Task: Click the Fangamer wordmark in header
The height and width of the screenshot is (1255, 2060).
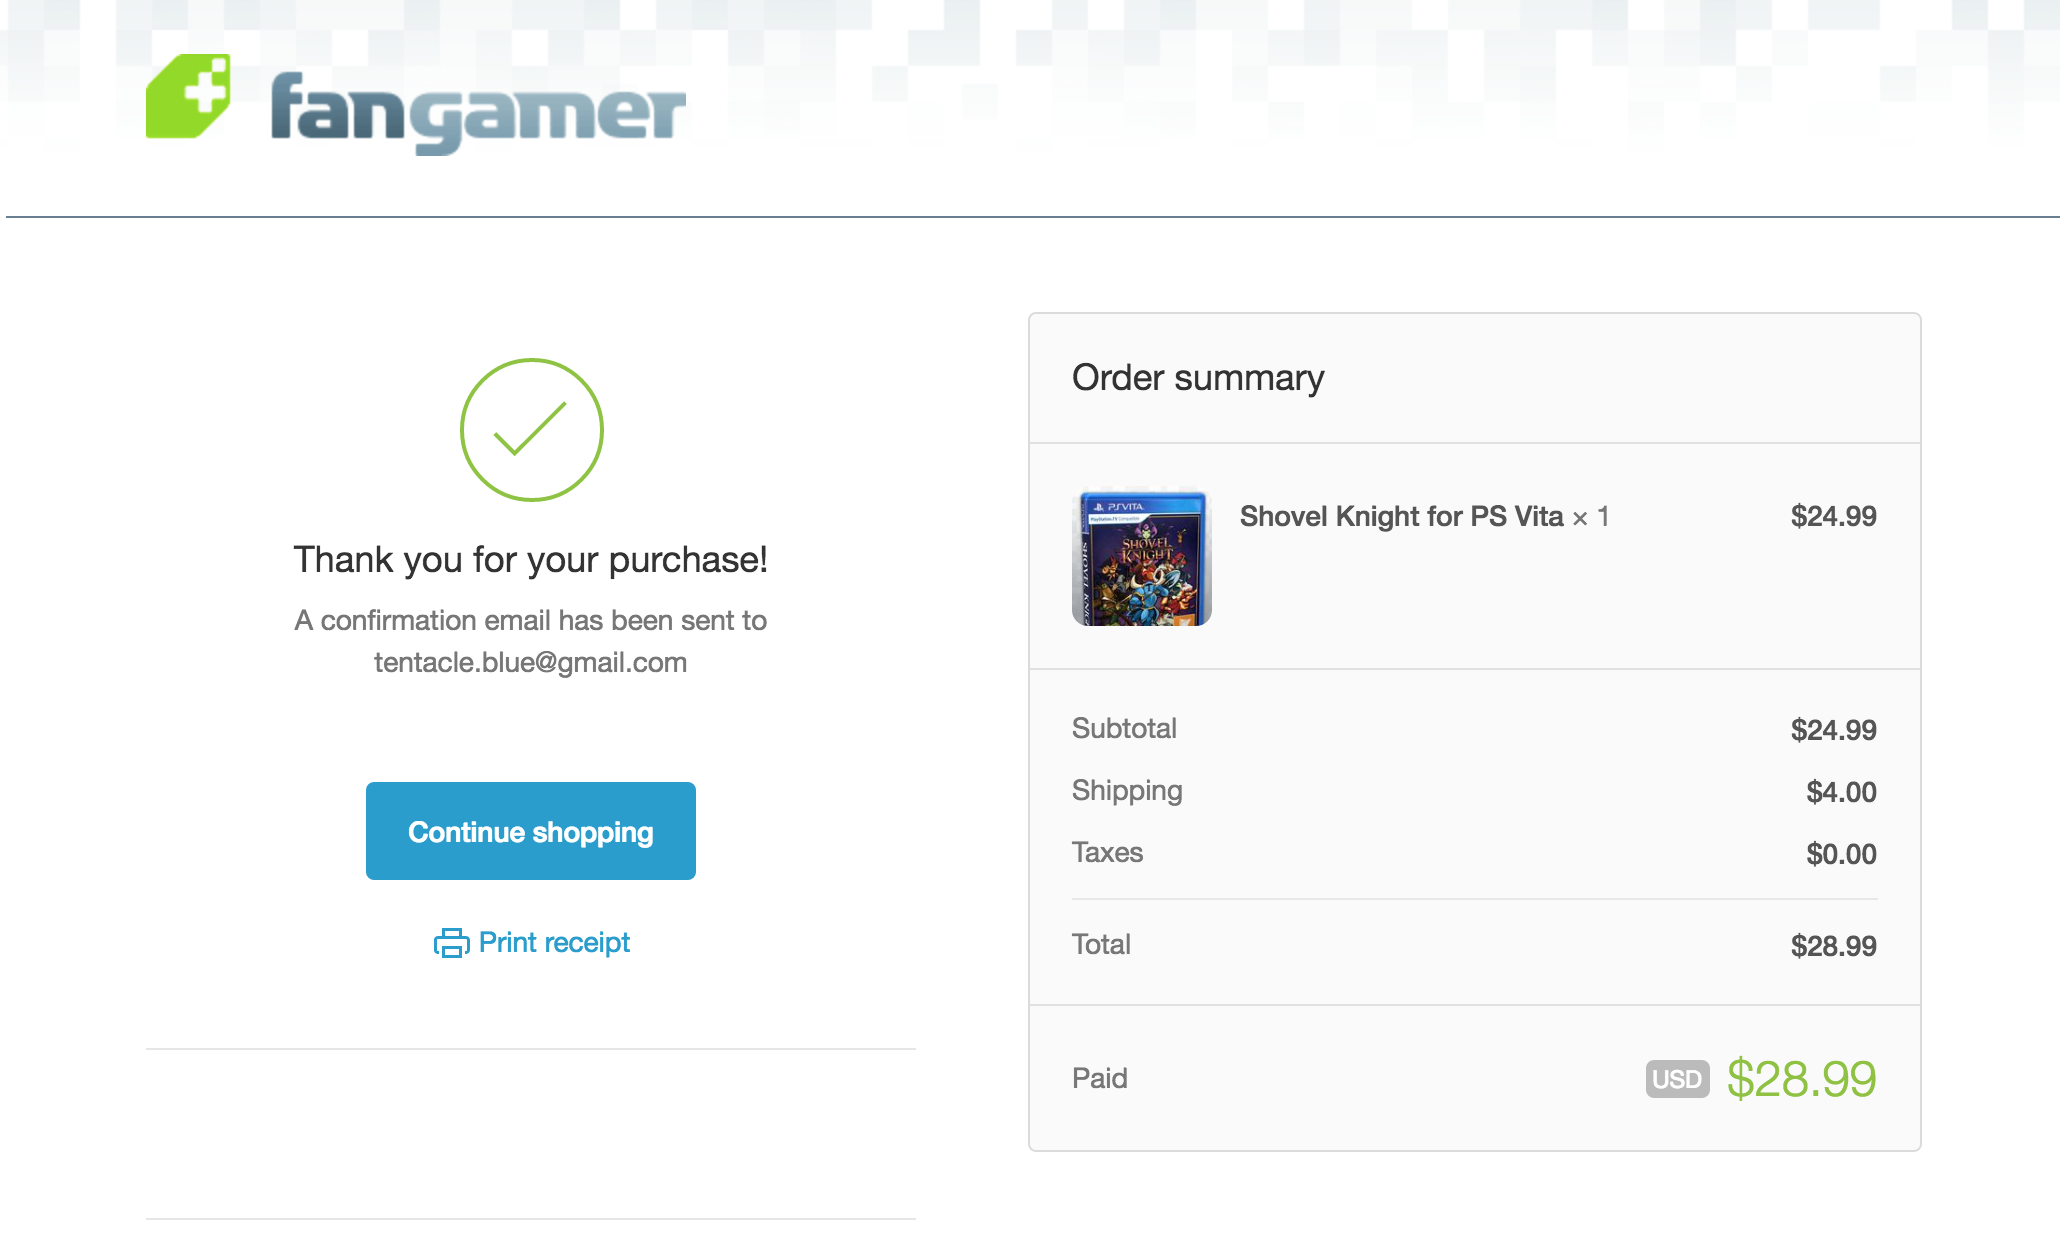Action: pyautogui.click(x=477, y=112)
